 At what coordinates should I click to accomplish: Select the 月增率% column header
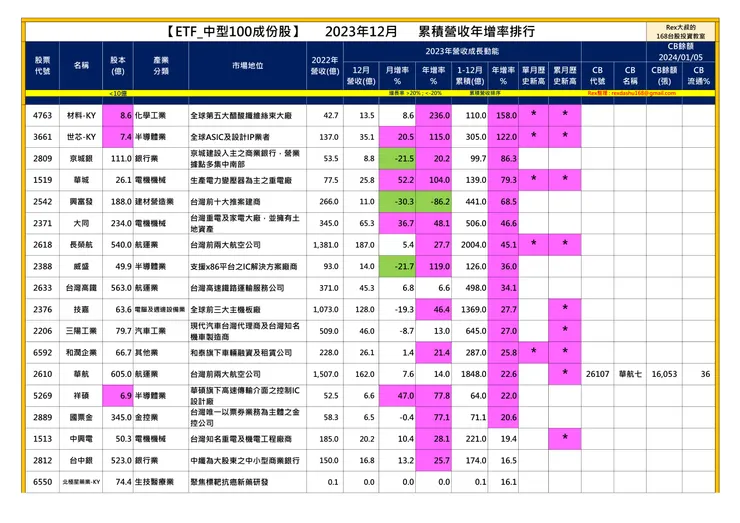(397, 76)
